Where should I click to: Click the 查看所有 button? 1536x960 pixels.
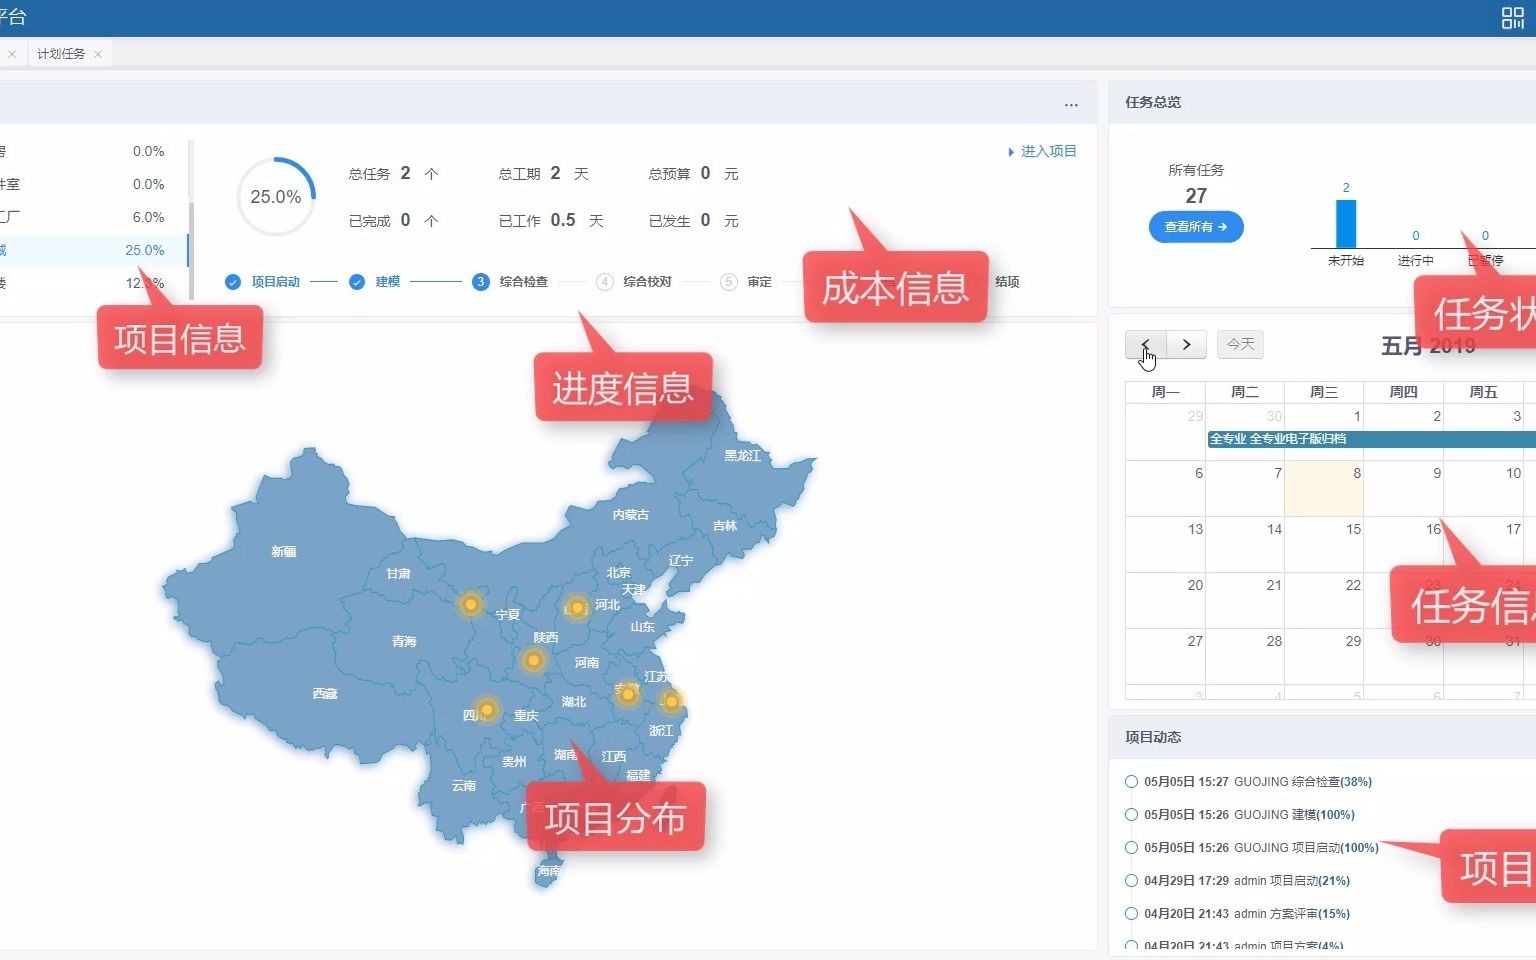click(1196, 227)
